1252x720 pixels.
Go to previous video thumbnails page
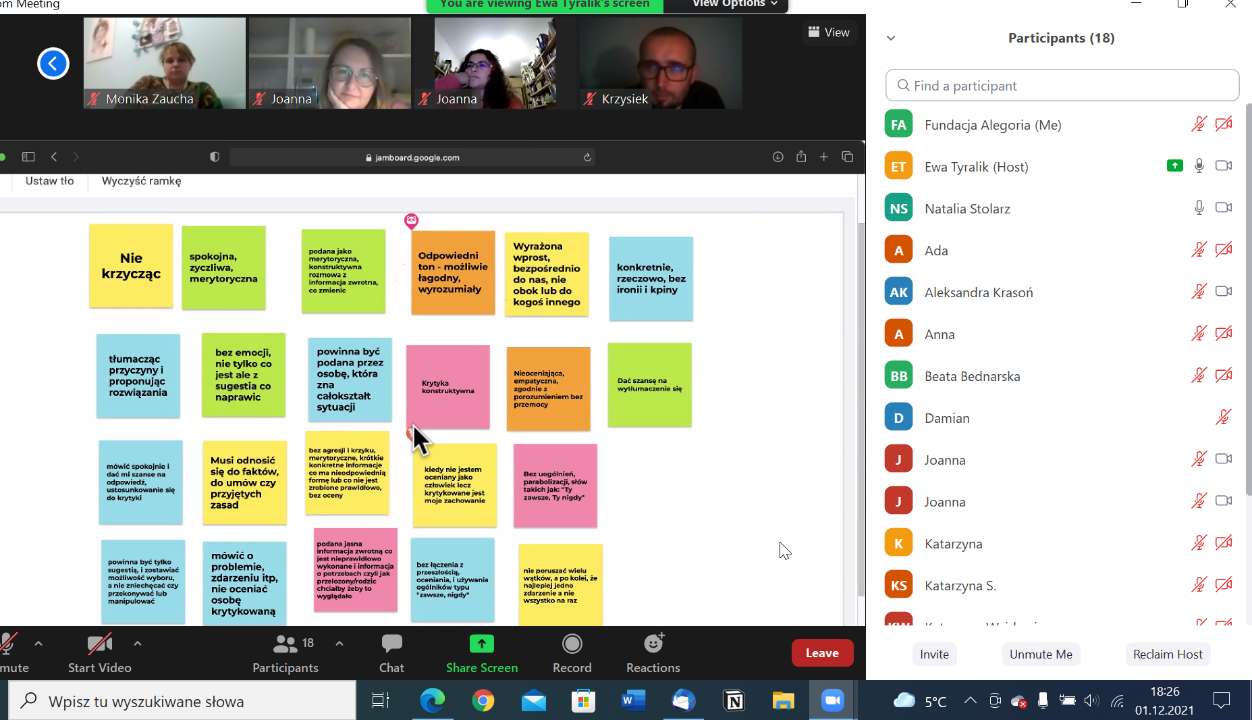pos(53,64)
